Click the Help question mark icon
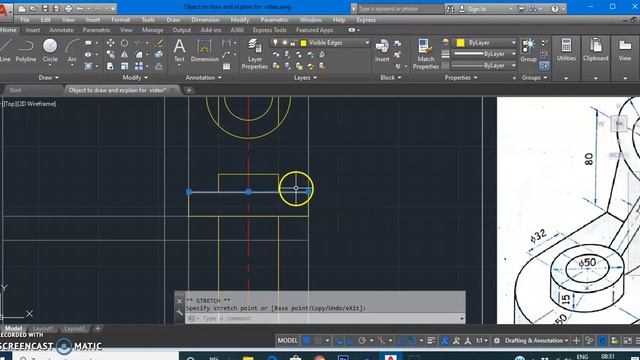 (555, 9)
